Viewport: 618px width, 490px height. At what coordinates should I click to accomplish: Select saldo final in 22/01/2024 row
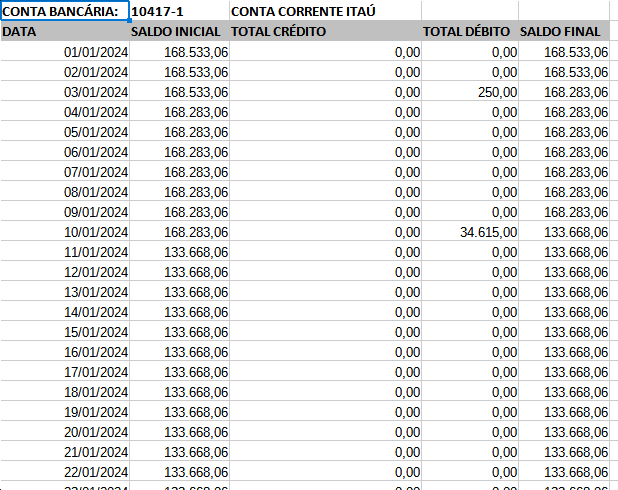coord(564,472)
